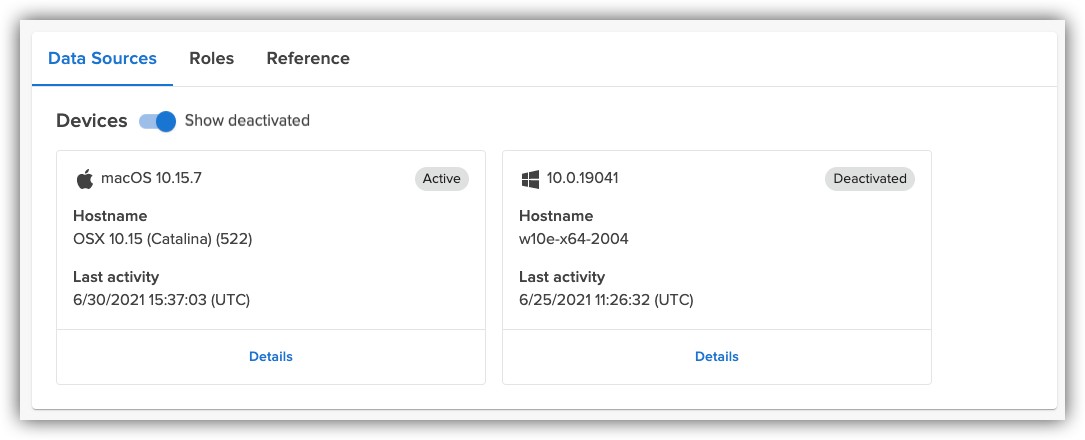Toggle the Show deactivated switch
The height and width of the screenshot is (440, 1085).
click(158, 121)
